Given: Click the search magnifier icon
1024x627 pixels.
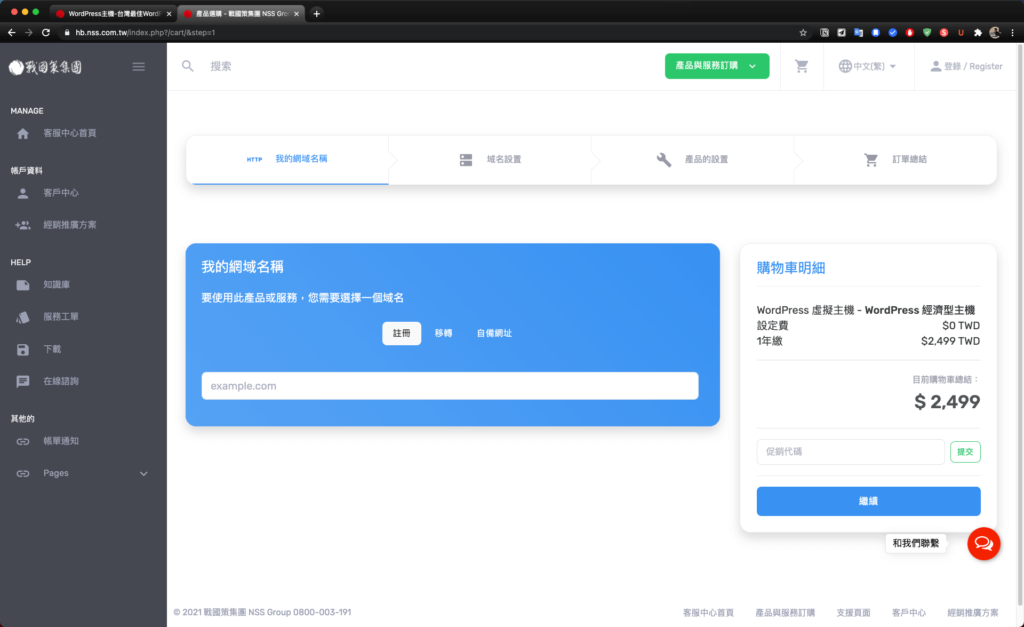Looking at the screenshot, I should [187, 66].
